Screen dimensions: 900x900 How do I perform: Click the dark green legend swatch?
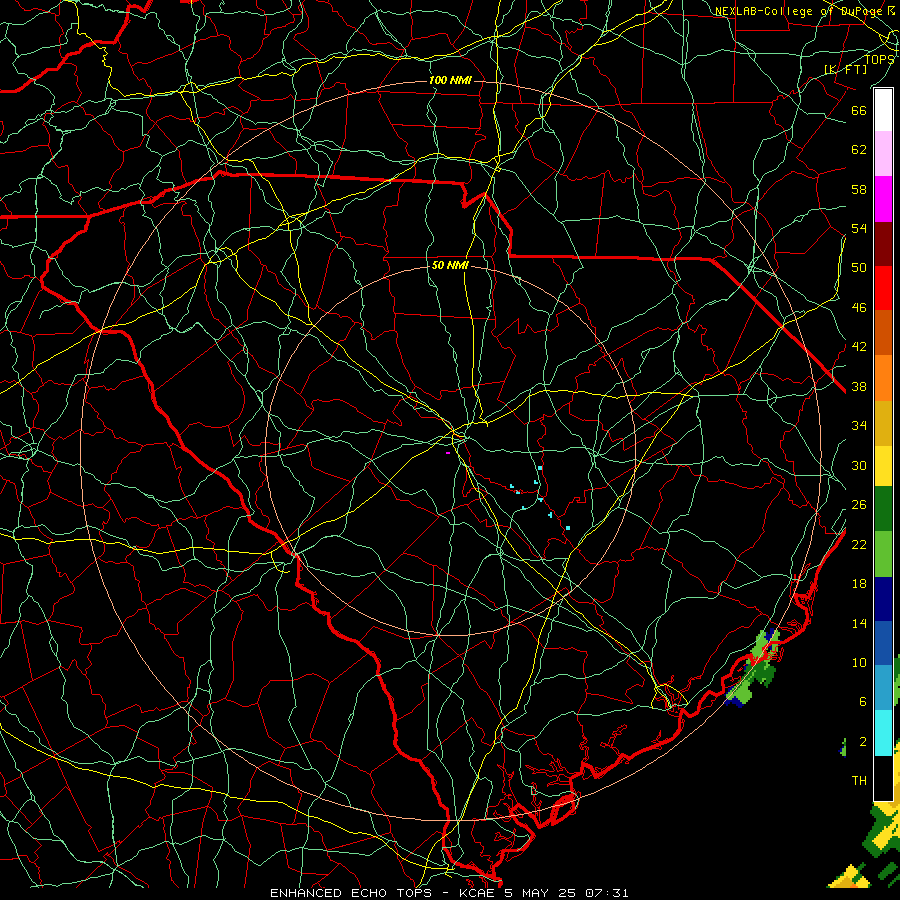(x=883, y=509)
